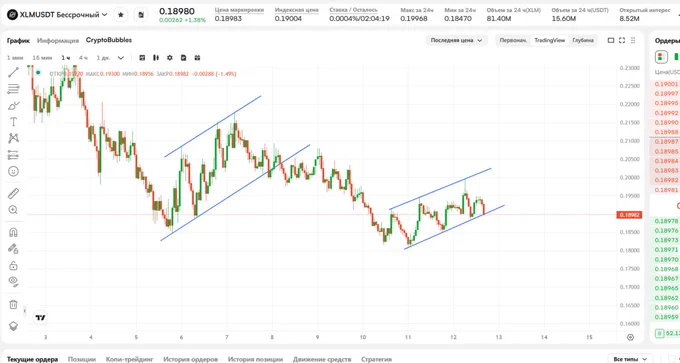Select the text annotation tool
The image size is (680, 363).
coord(13,122)
